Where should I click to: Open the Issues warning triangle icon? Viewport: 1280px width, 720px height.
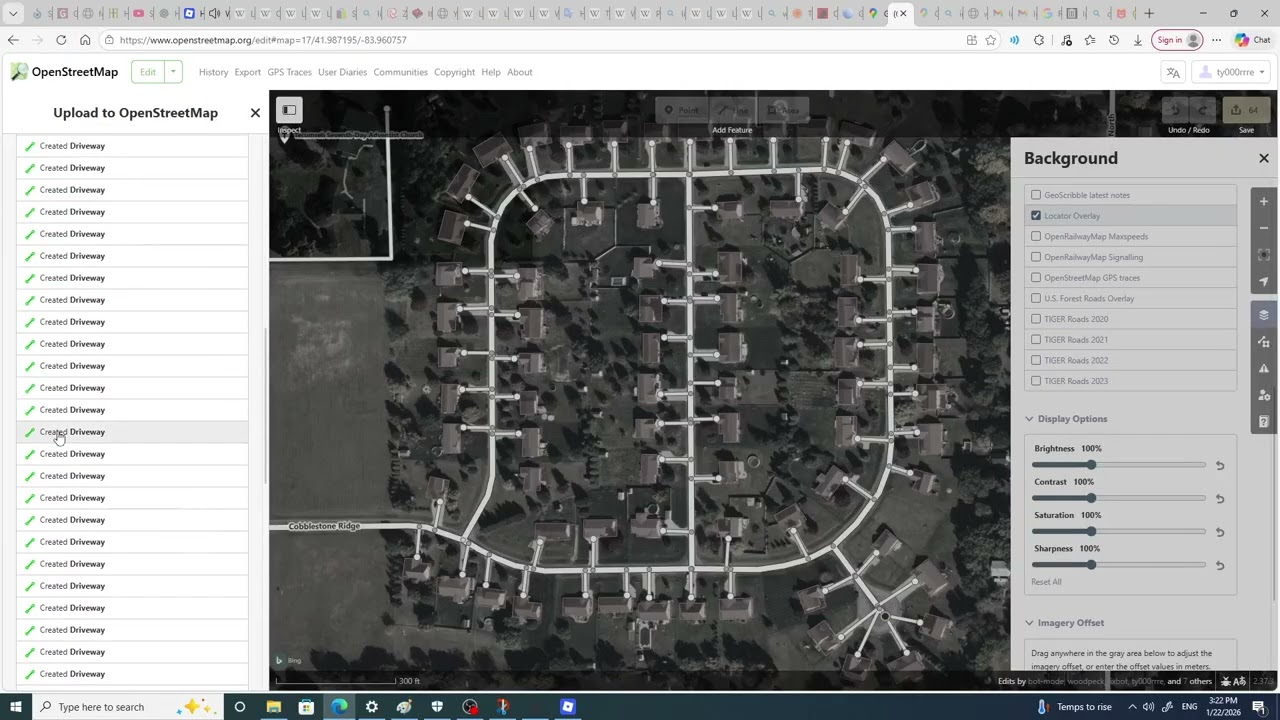coord(1264,369)
